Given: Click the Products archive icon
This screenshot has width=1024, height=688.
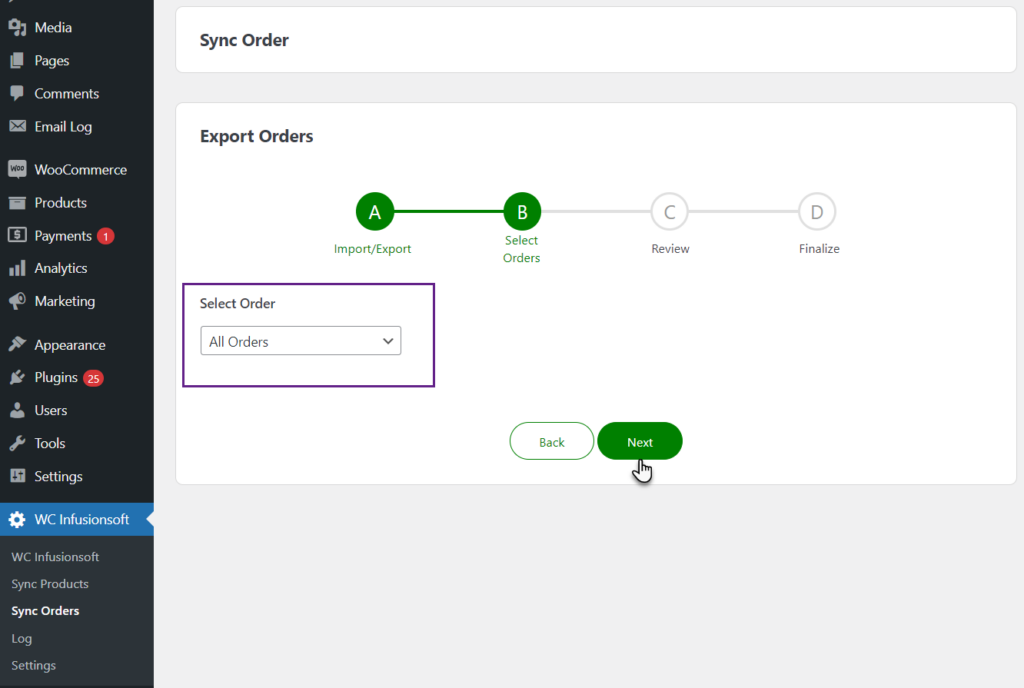Looking at the screenshot, I should (x=17, y=202).
